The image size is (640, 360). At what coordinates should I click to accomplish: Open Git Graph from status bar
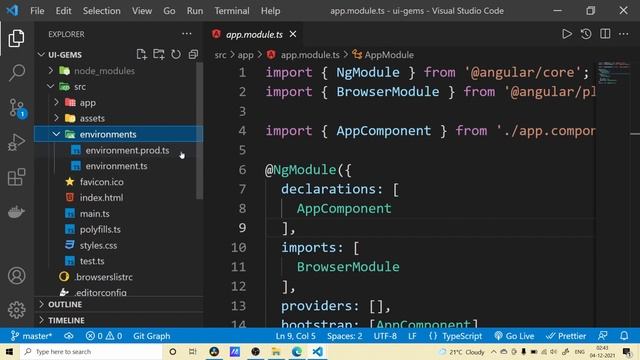tap(151, 336)
